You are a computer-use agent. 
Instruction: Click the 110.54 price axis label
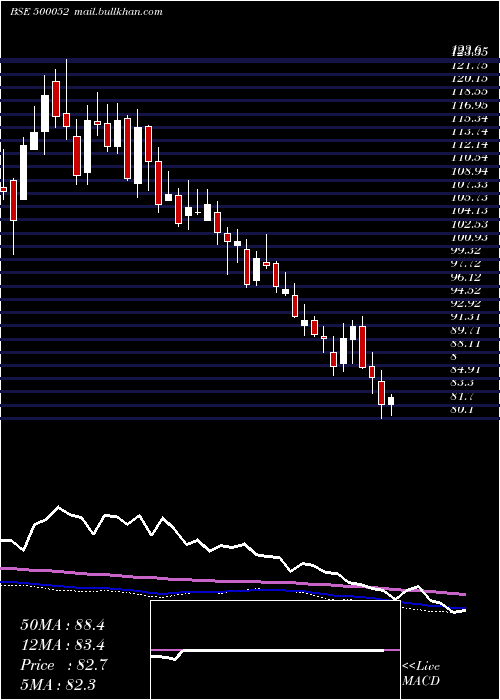(x=468, y=158)
